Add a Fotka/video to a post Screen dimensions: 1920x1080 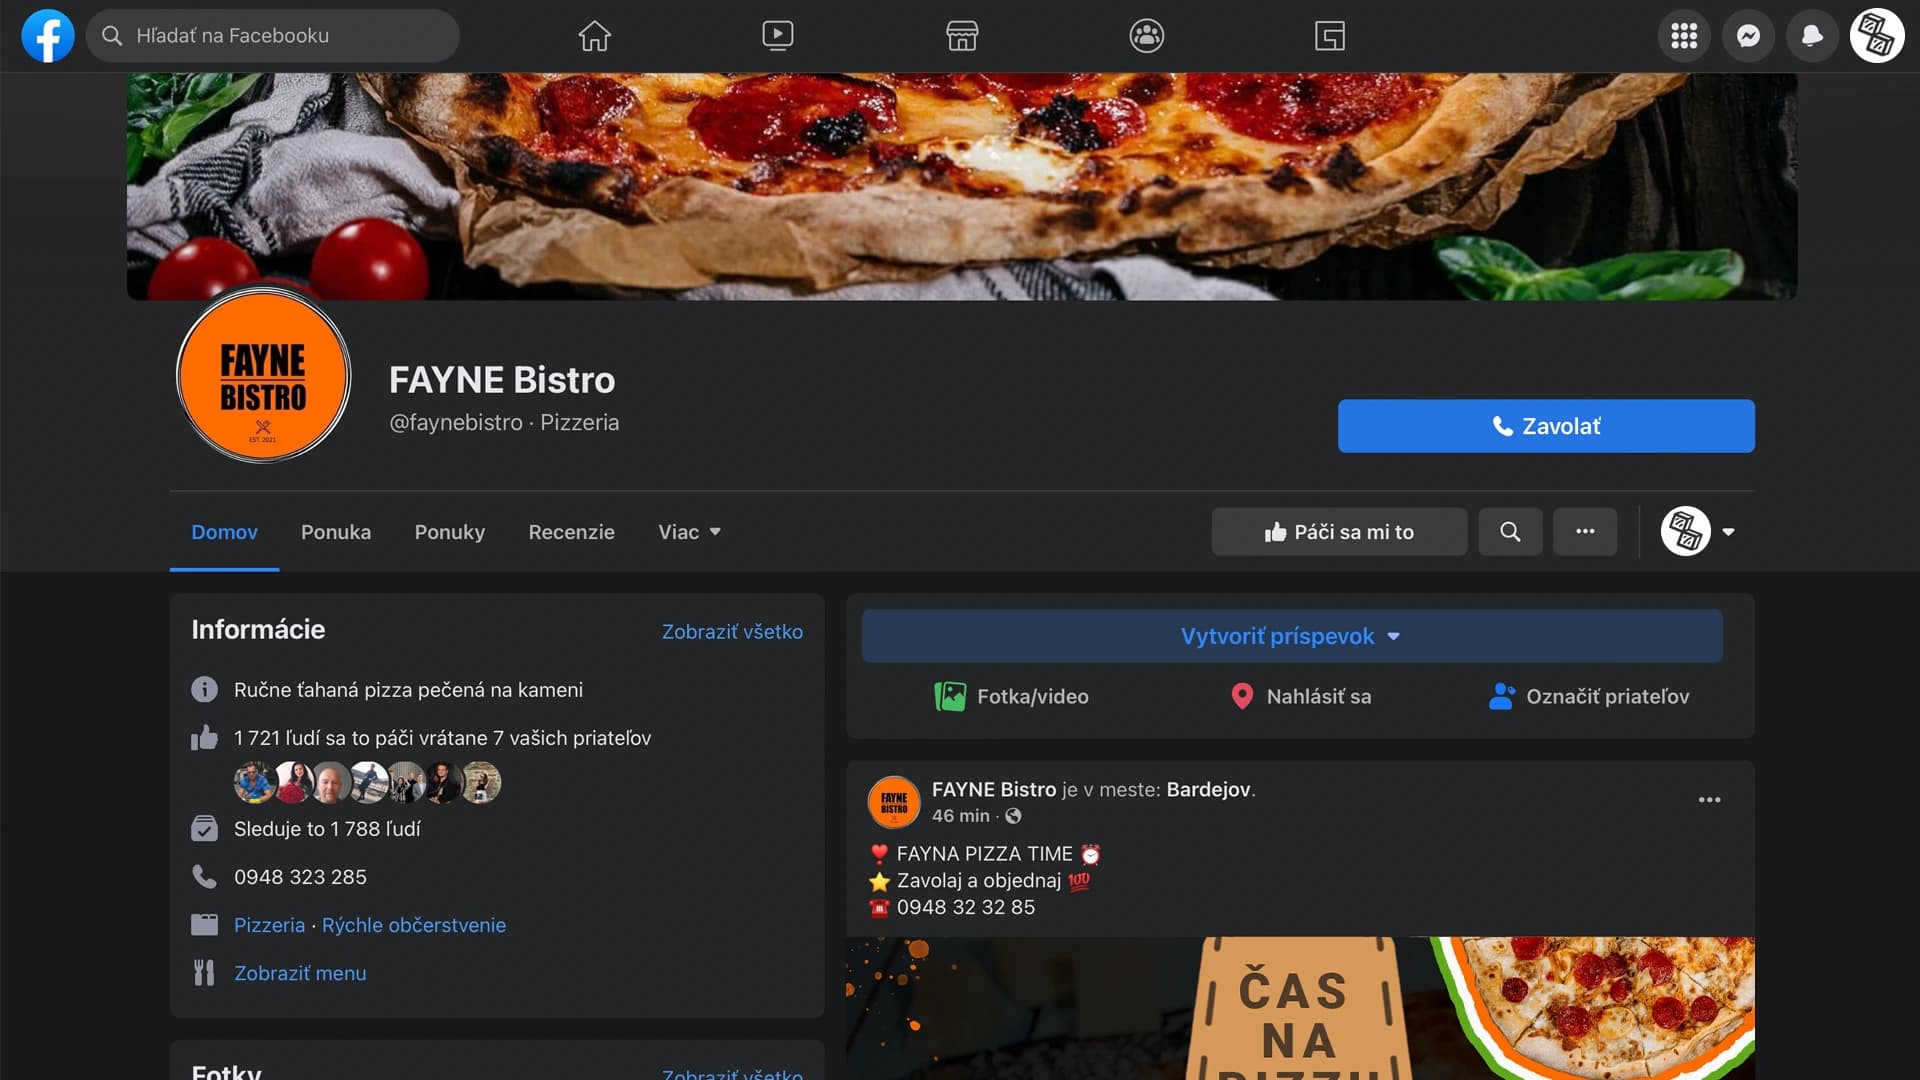[x=1011, y=696]
